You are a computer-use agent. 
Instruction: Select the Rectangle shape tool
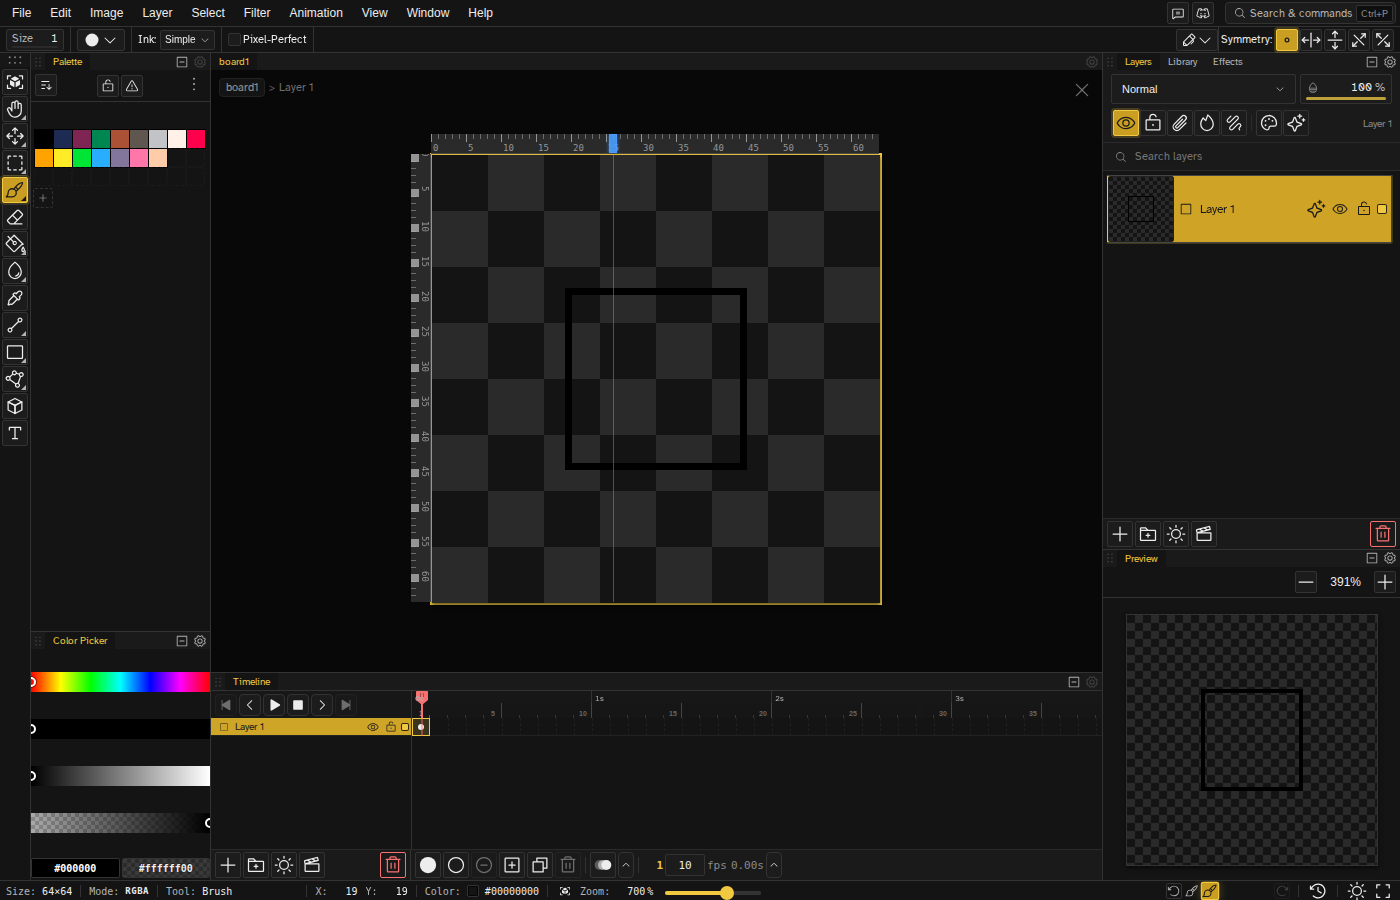(x=15, y=352)
